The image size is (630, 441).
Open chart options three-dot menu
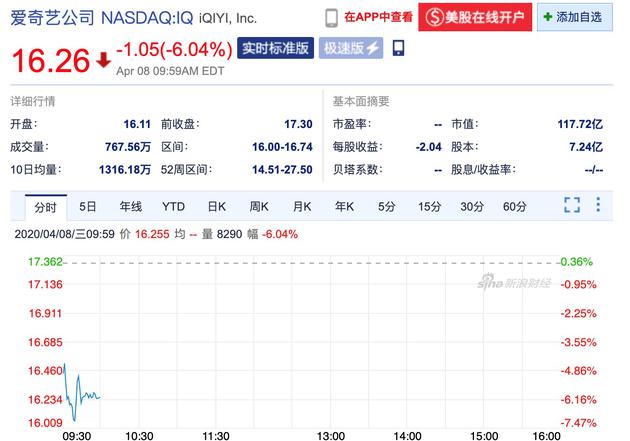598,205
